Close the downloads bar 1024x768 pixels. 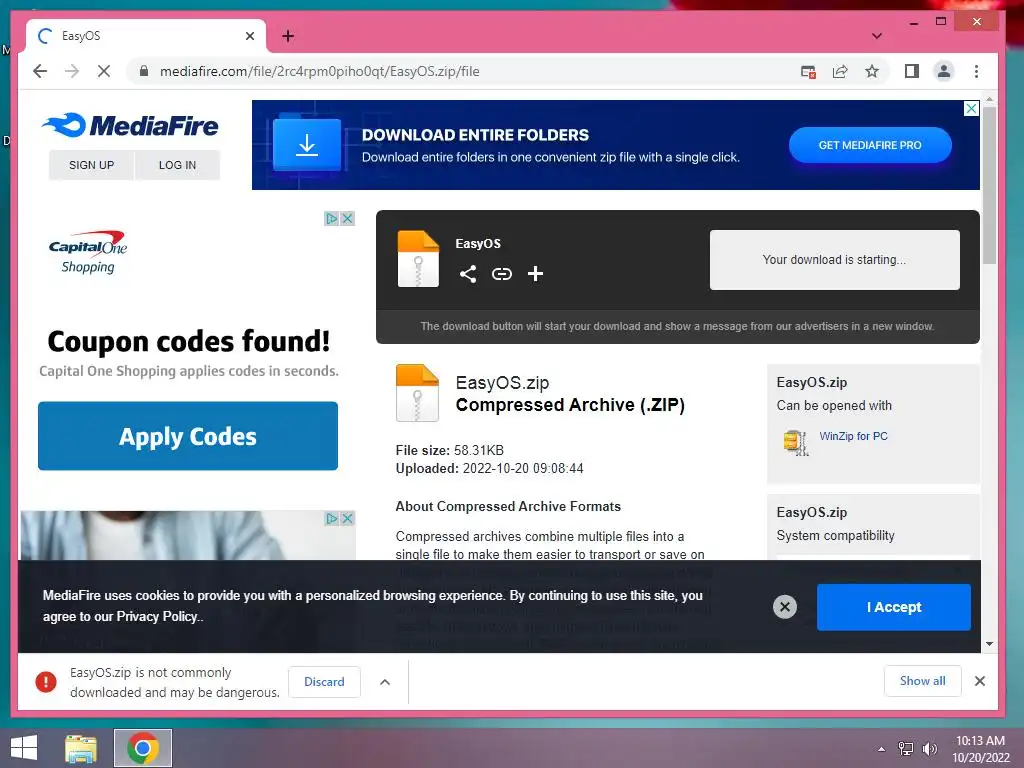(980, 681)
